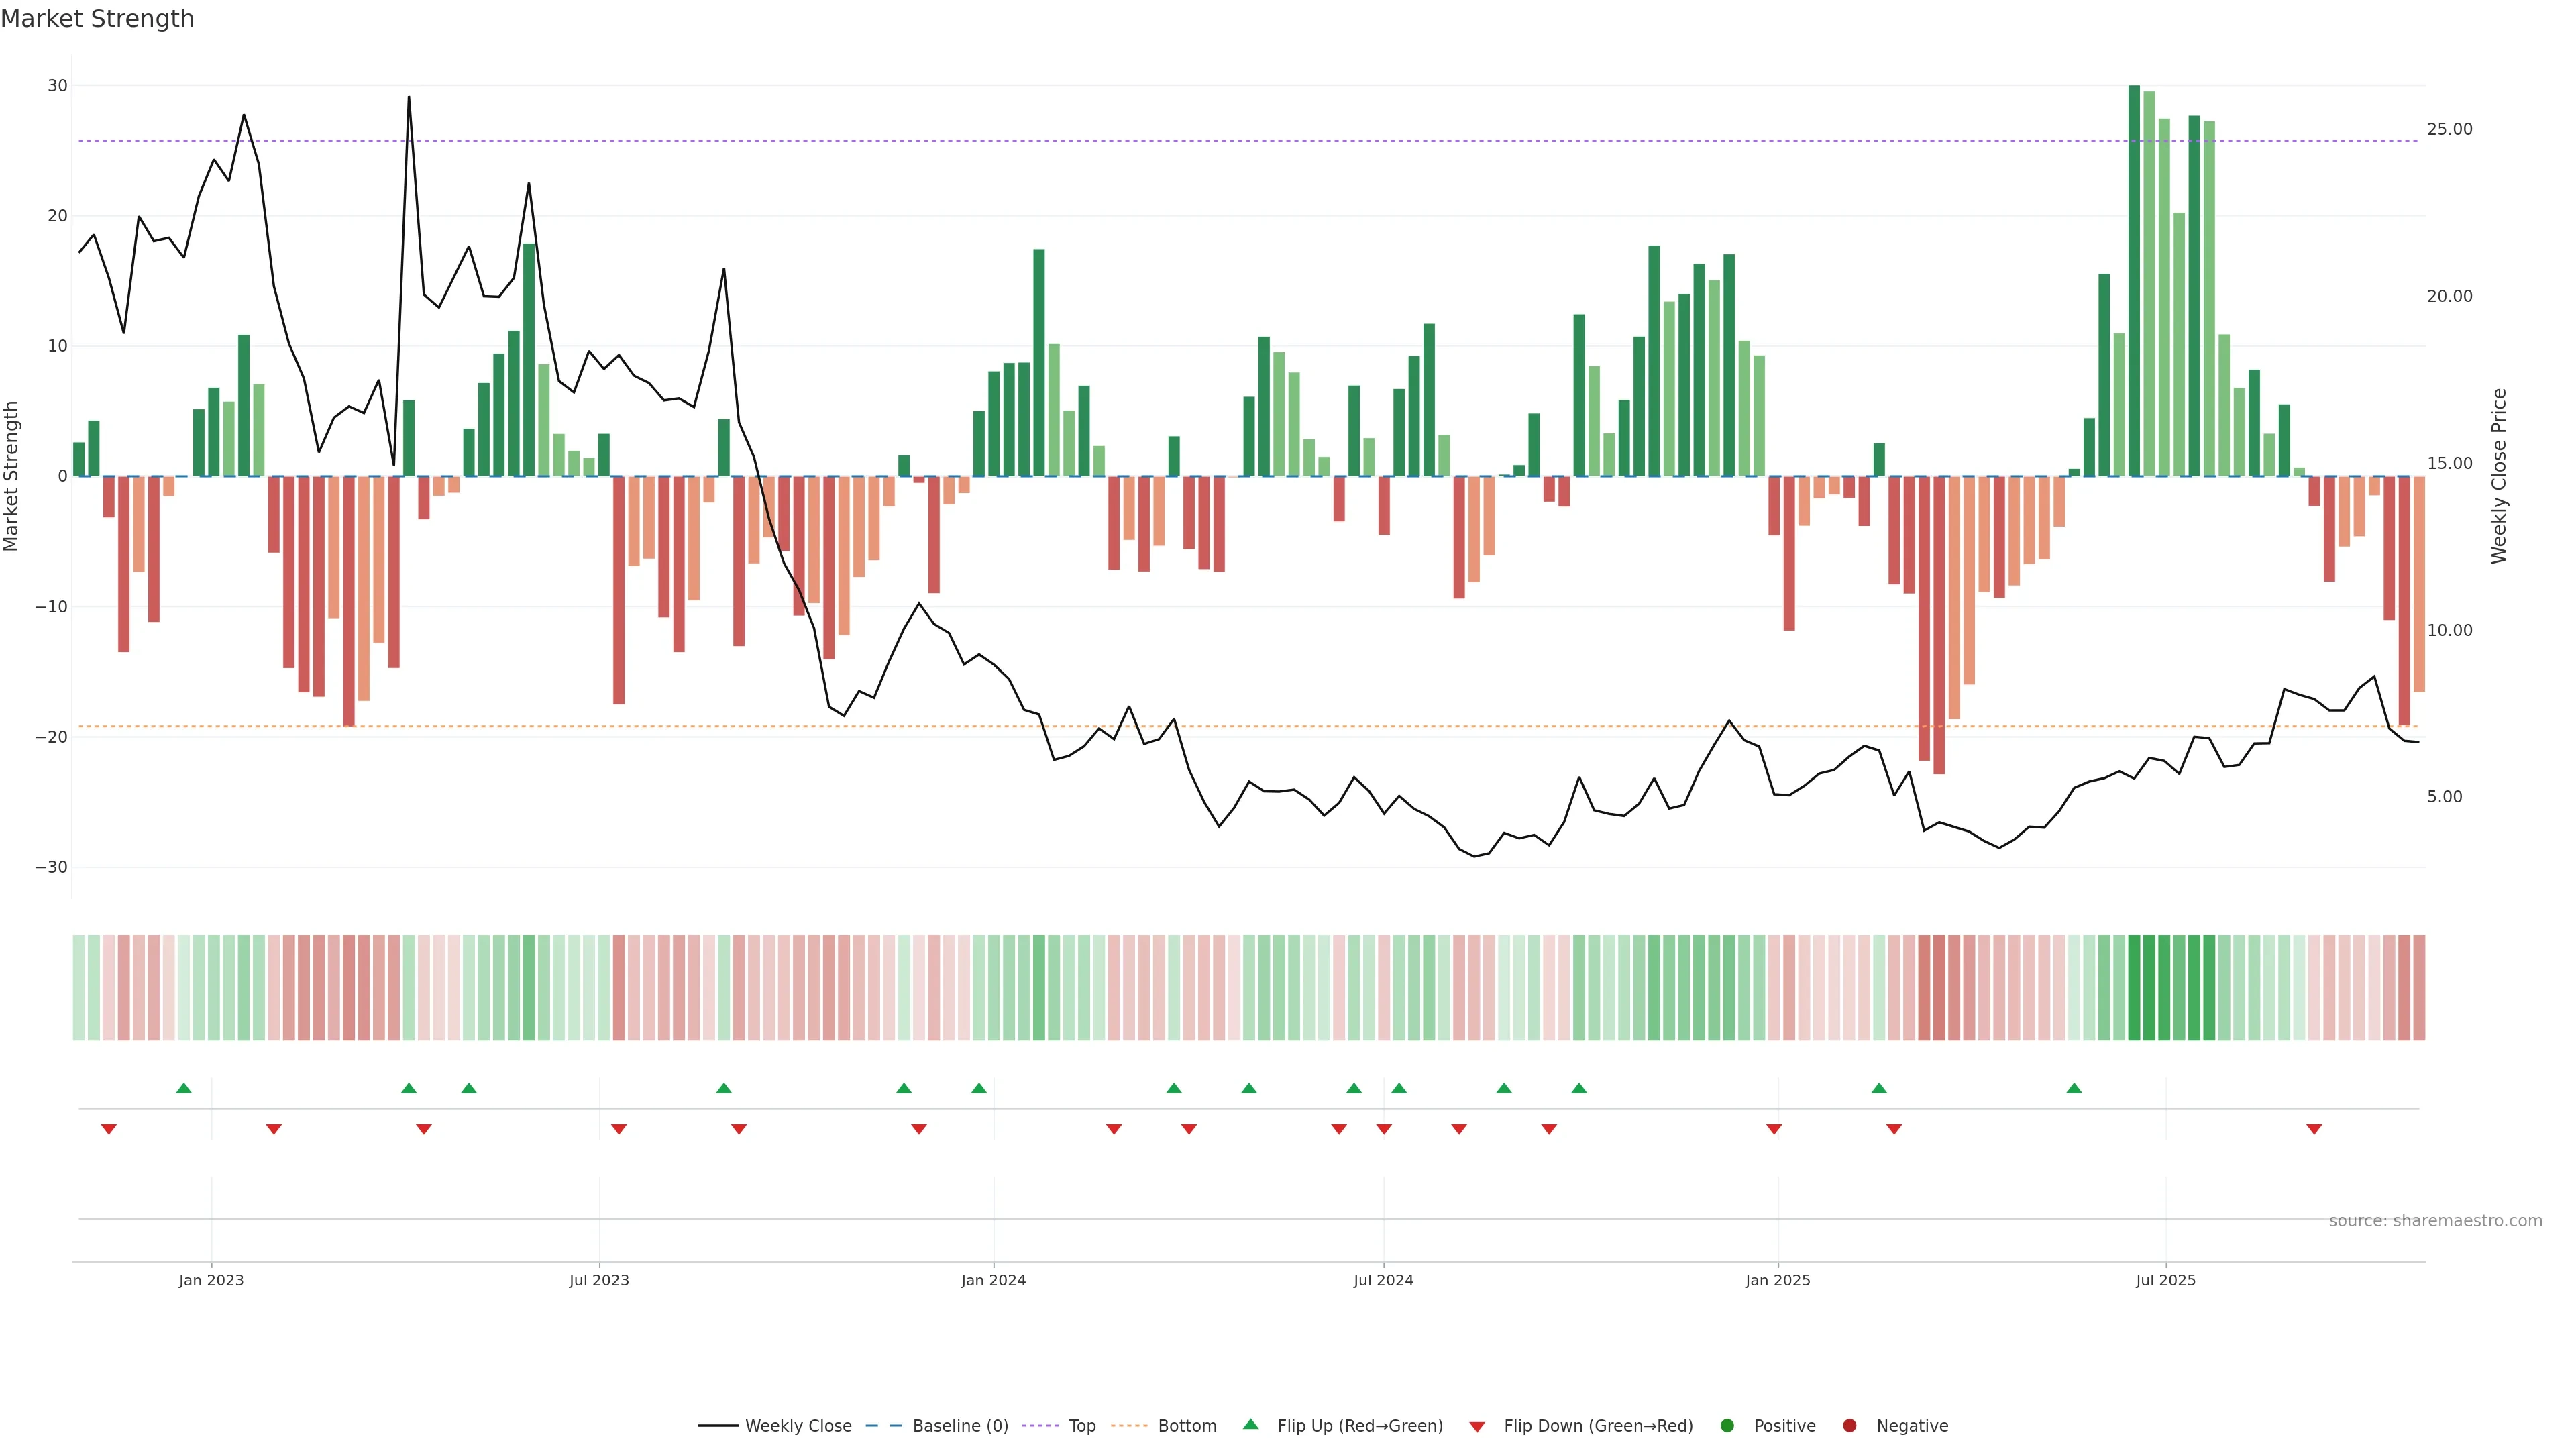Click the last red flip-down triangle after Jul 2025
Screen dimensions: 2576x1449
point(2313,1129)
